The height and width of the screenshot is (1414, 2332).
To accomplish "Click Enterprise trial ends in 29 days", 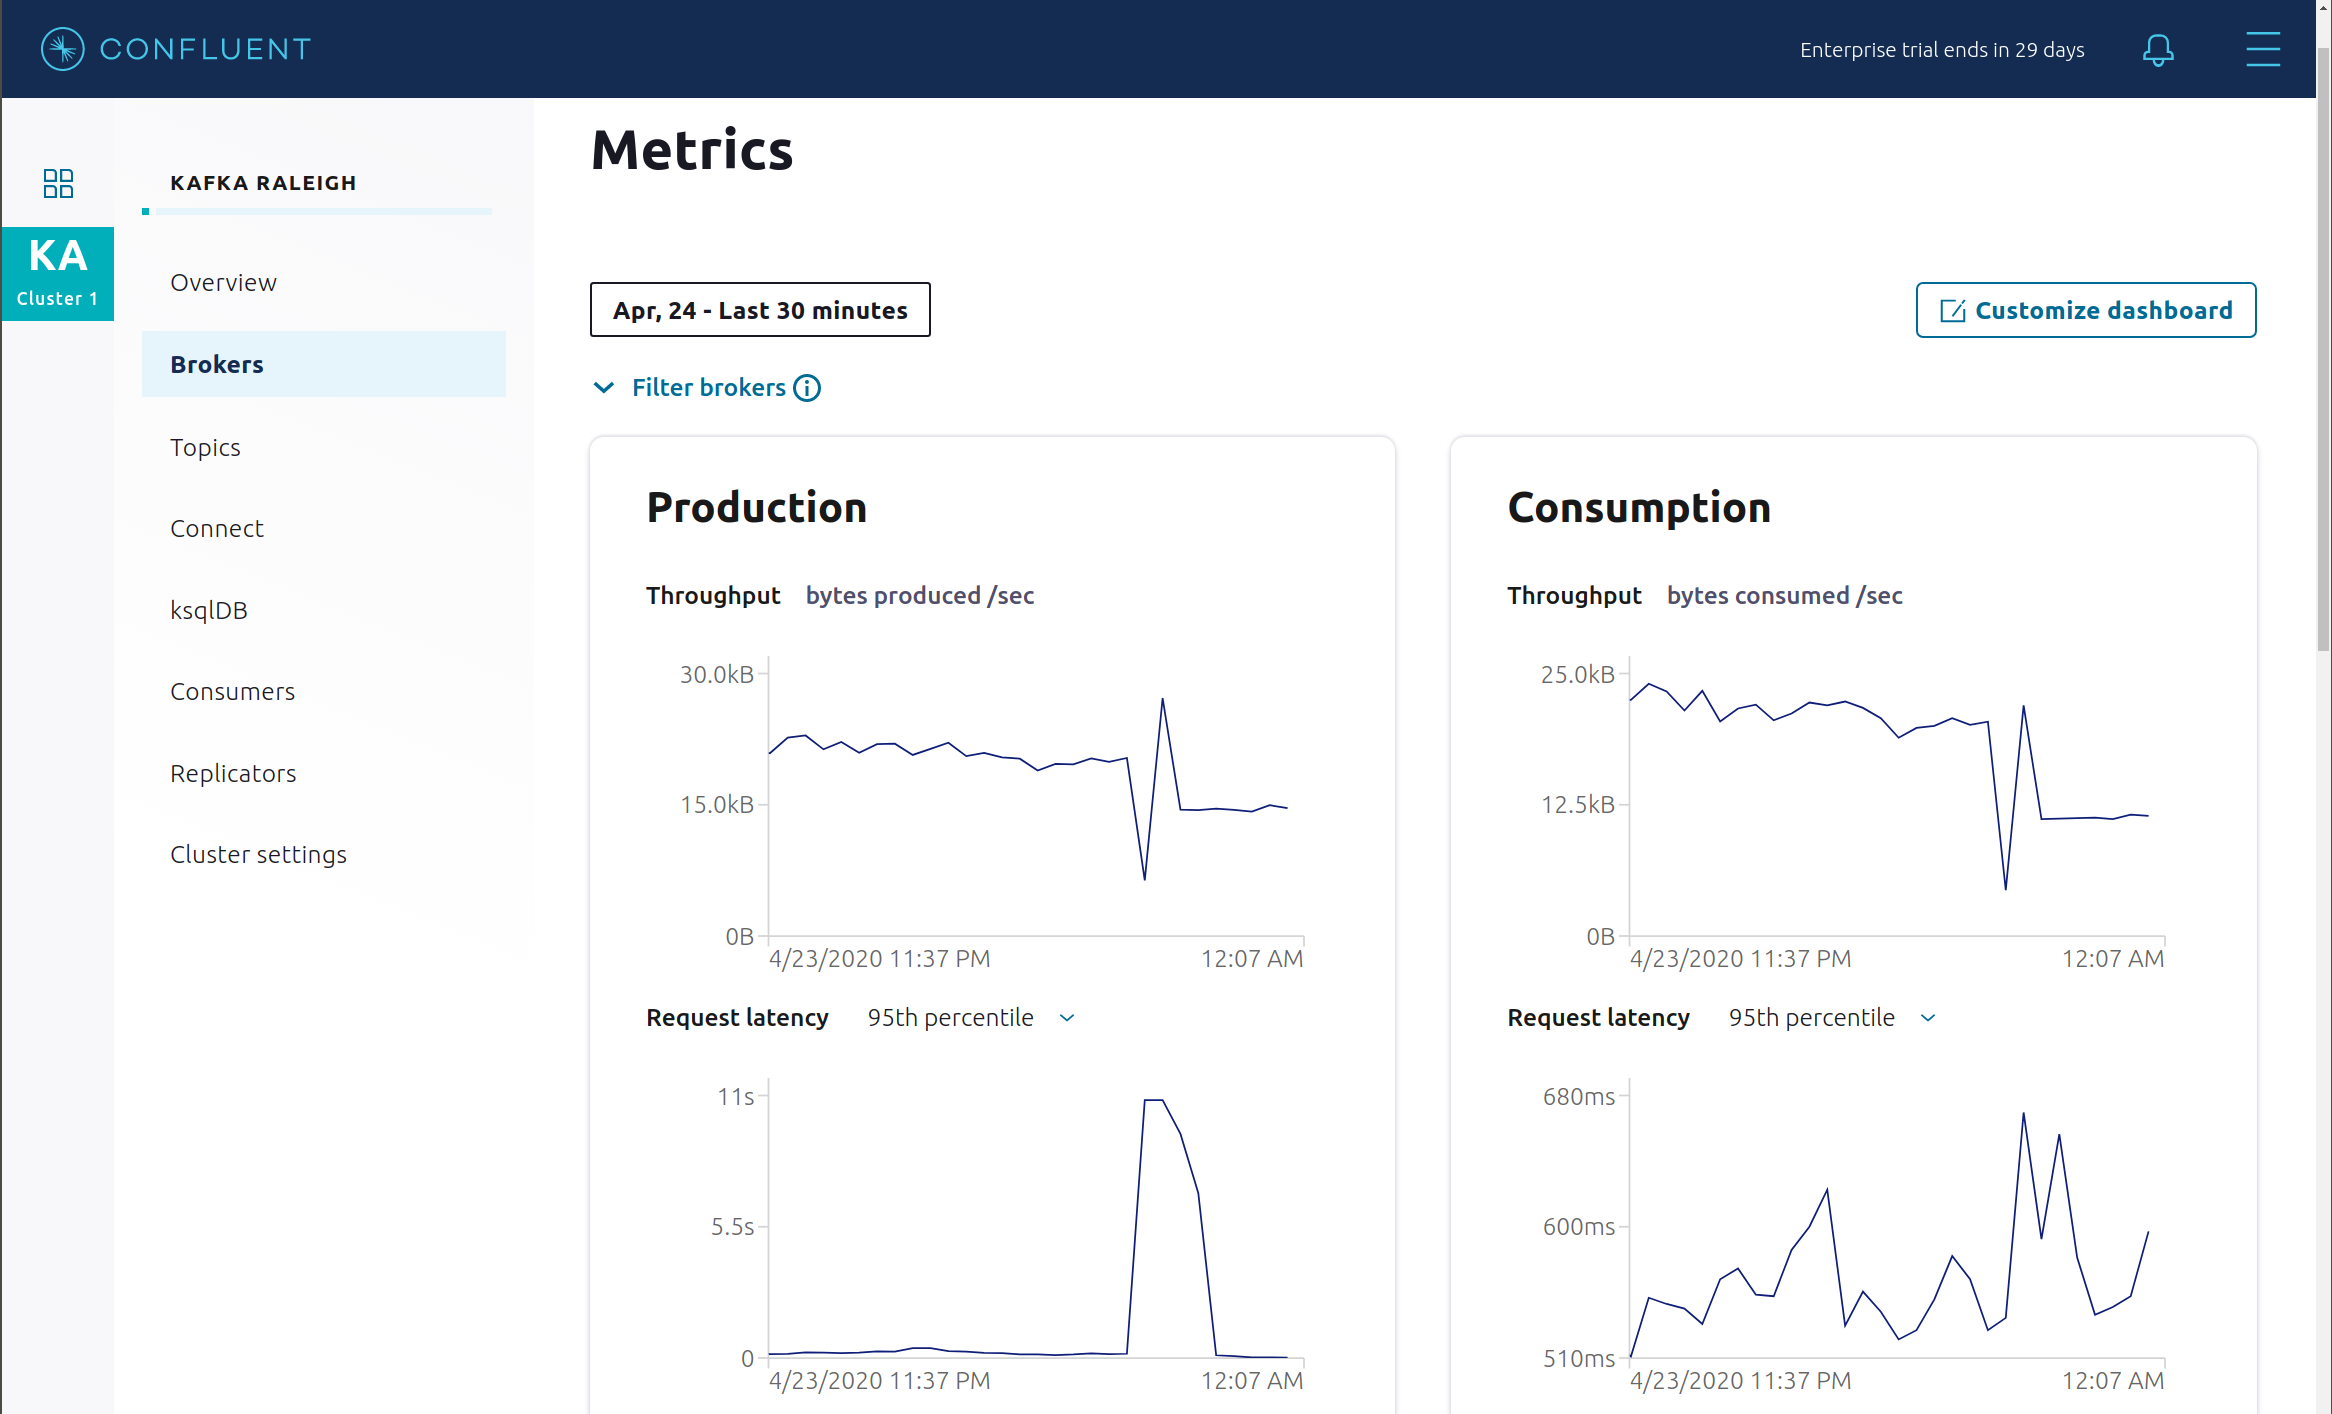I will (x=1942, y=50).
